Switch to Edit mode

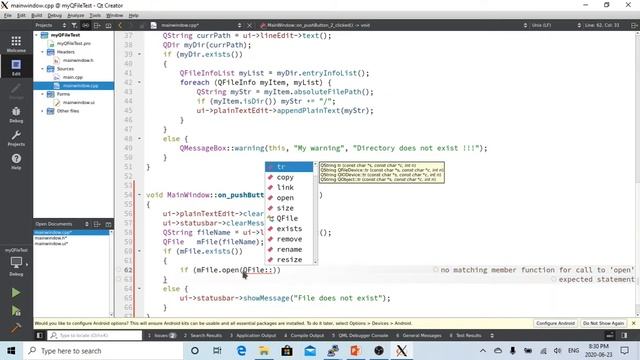16,67
